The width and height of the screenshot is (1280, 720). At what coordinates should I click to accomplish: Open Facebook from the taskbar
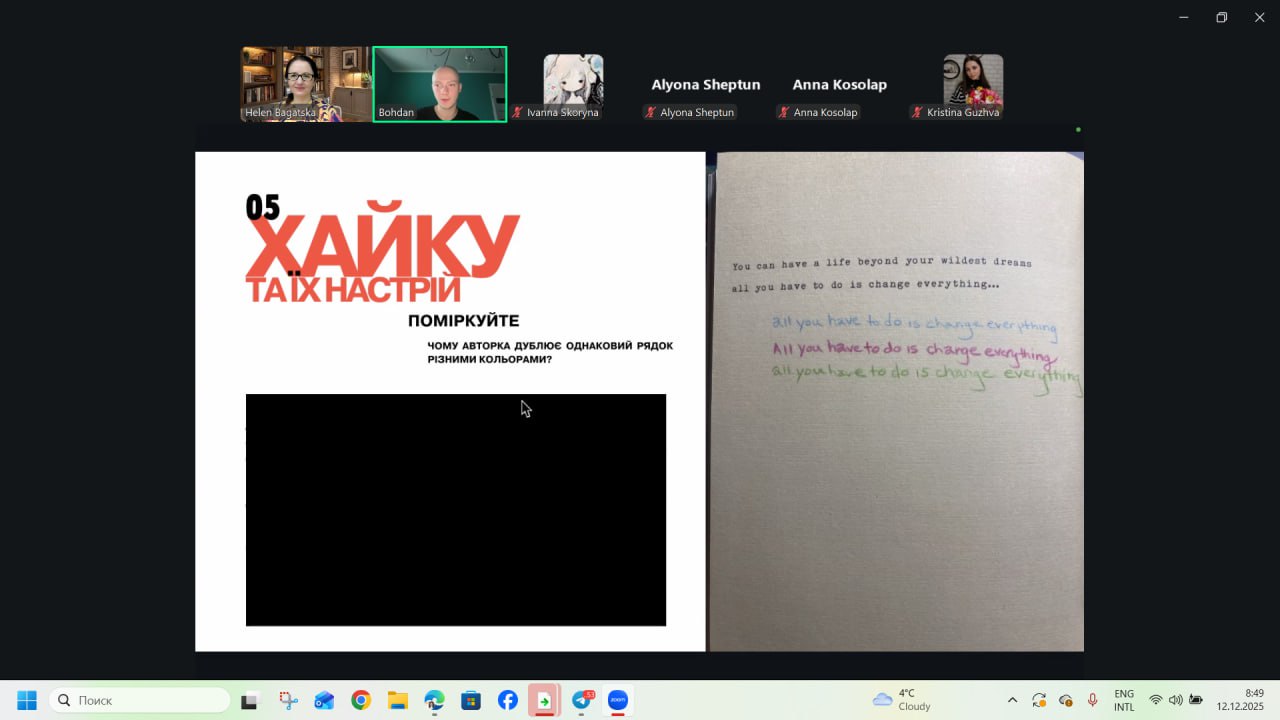(508, 700)
